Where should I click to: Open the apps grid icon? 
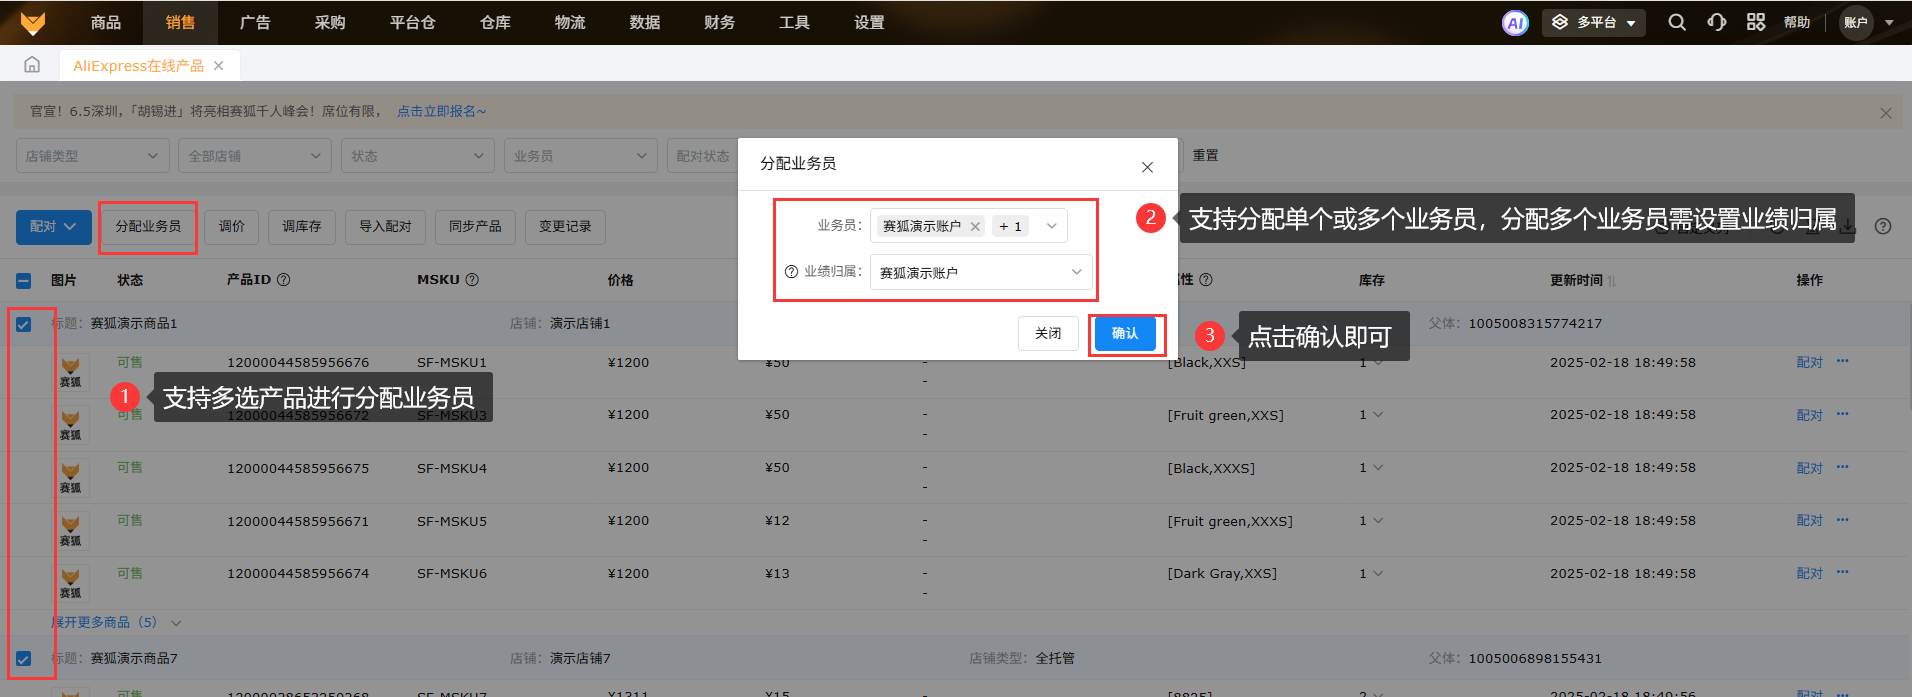(1756, 22)
